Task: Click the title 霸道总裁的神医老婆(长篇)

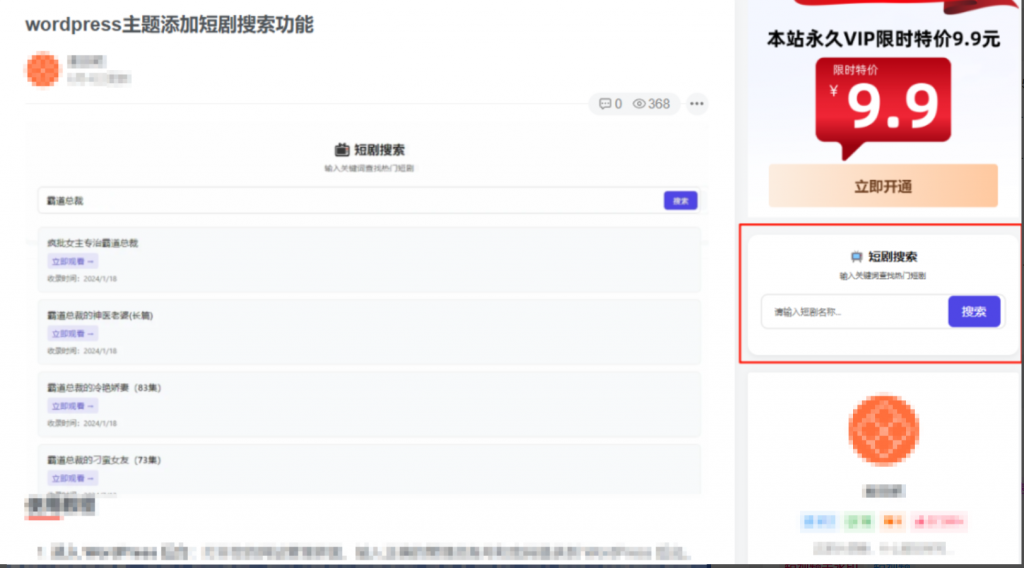Action: tap(100, 315)
